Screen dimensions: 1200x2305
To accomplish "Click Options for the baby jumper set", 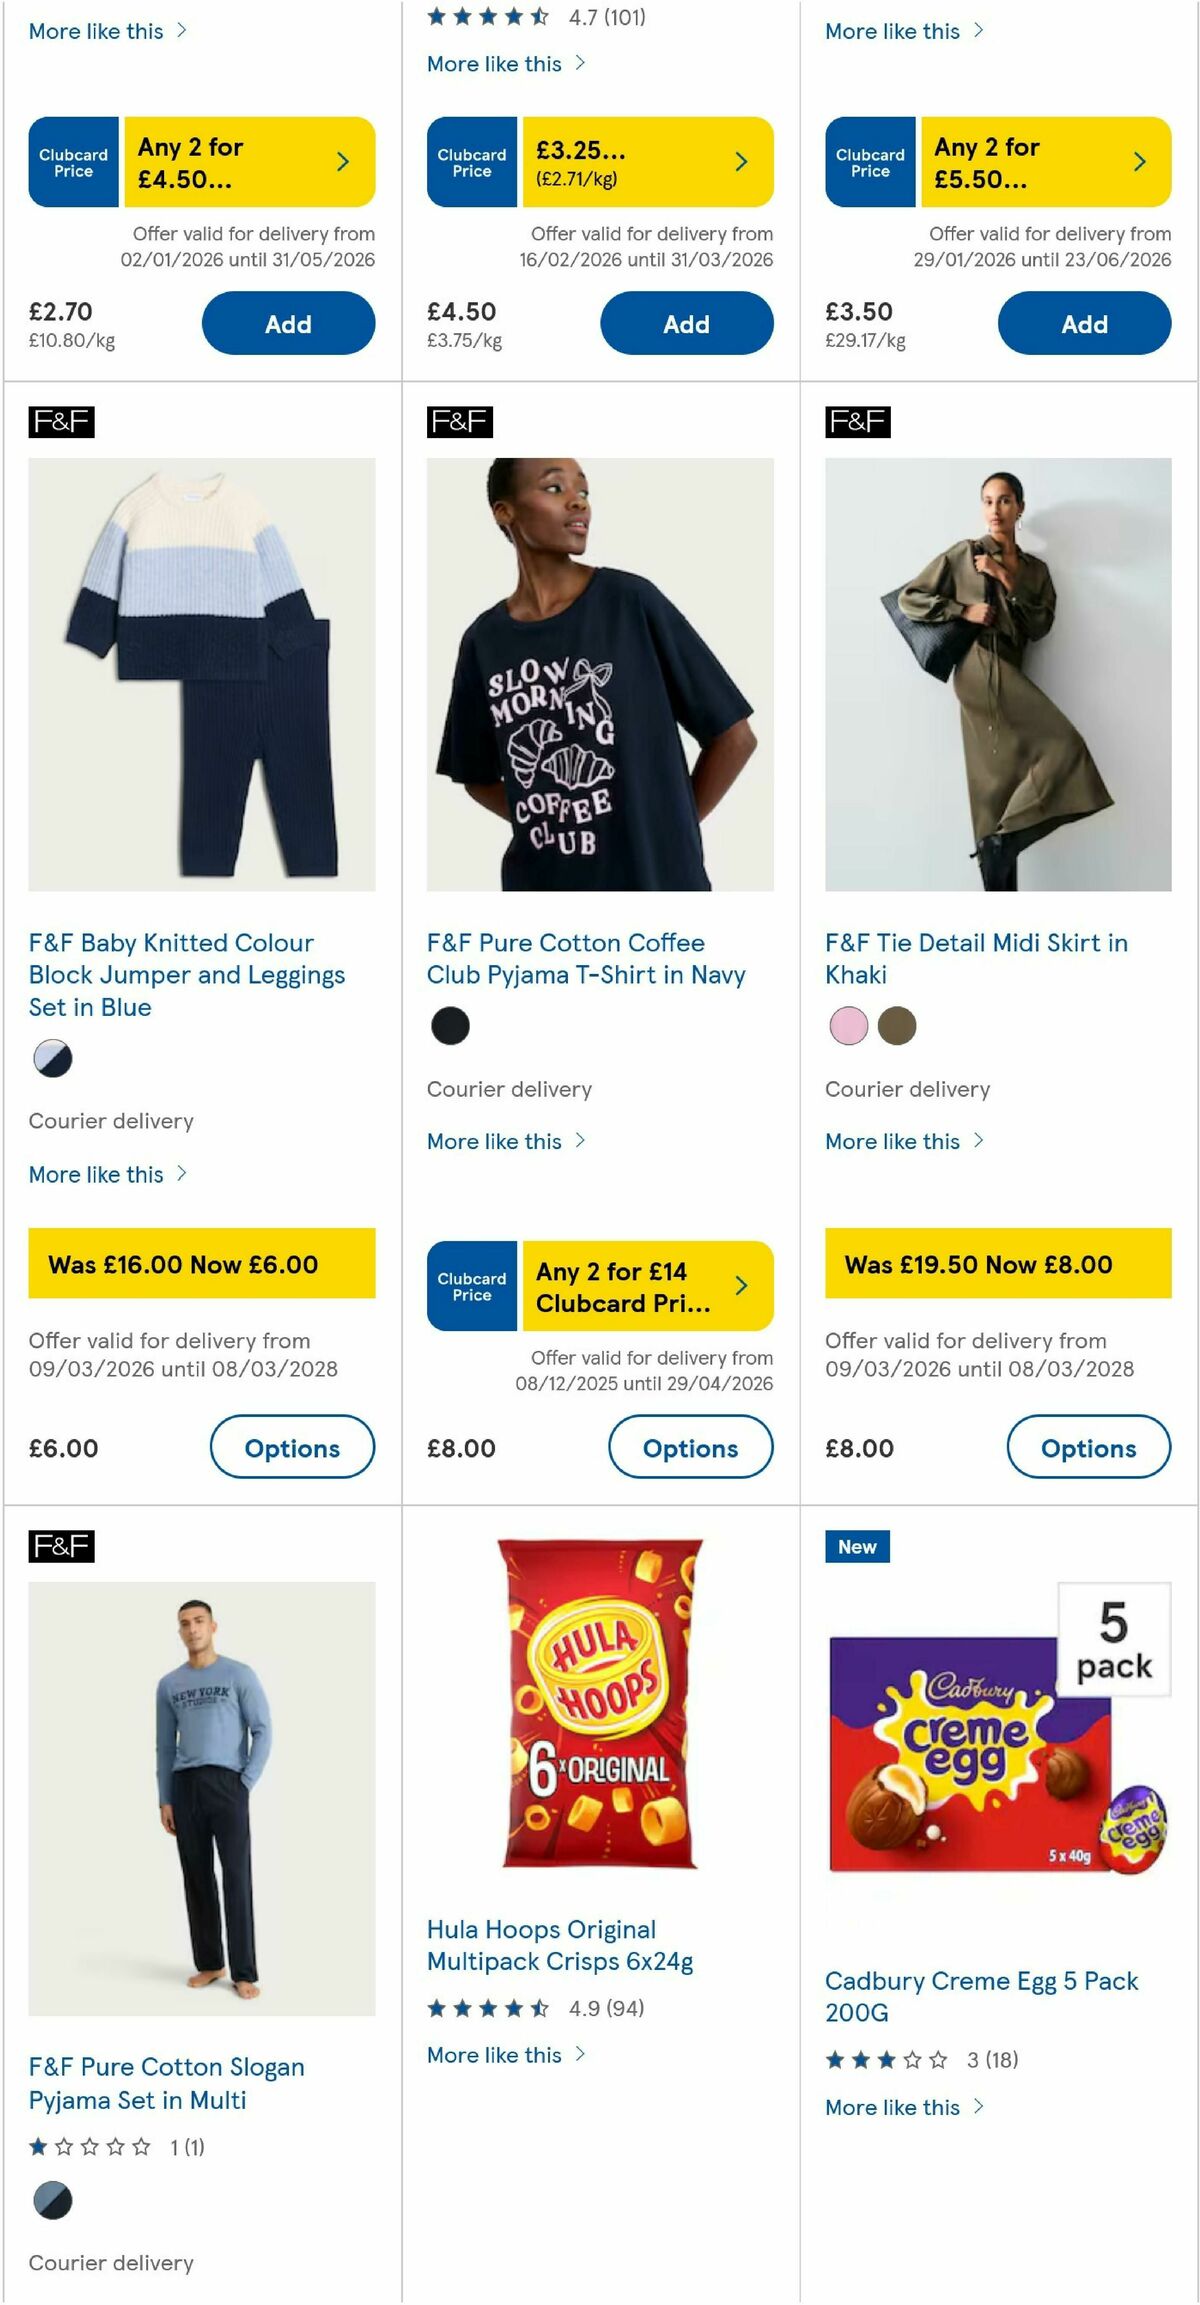I will tap(292, 1447).
